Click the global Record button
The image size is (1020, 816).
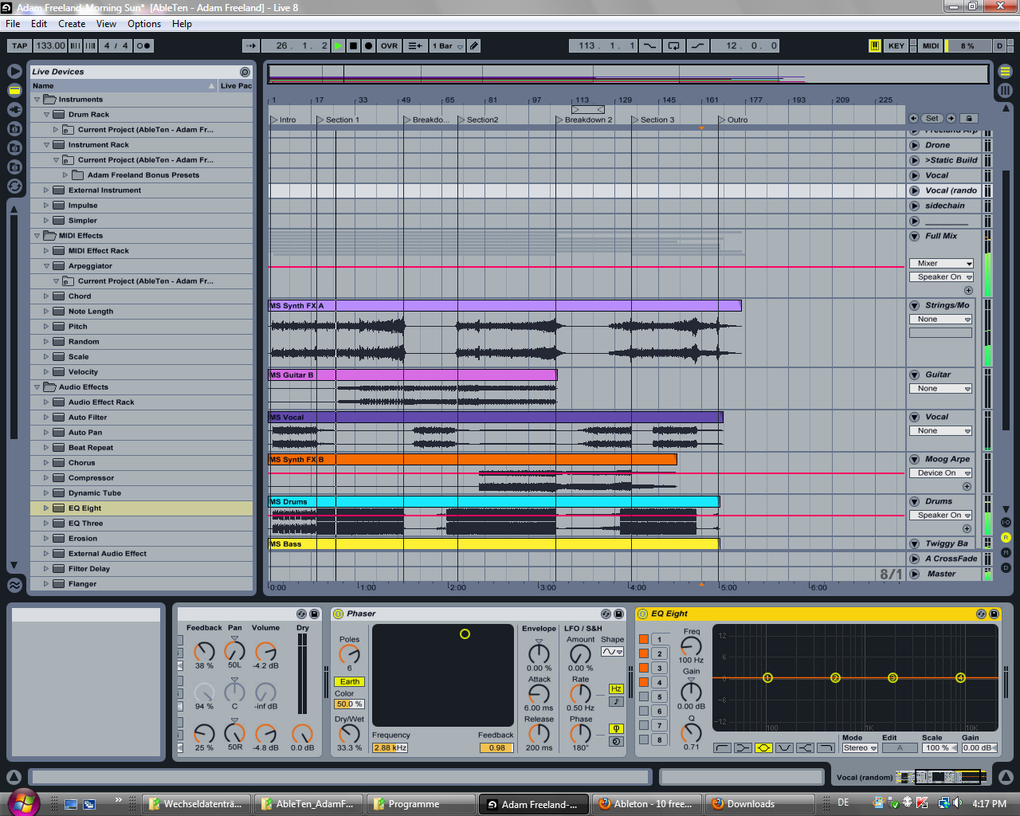[x=368, y=46]
